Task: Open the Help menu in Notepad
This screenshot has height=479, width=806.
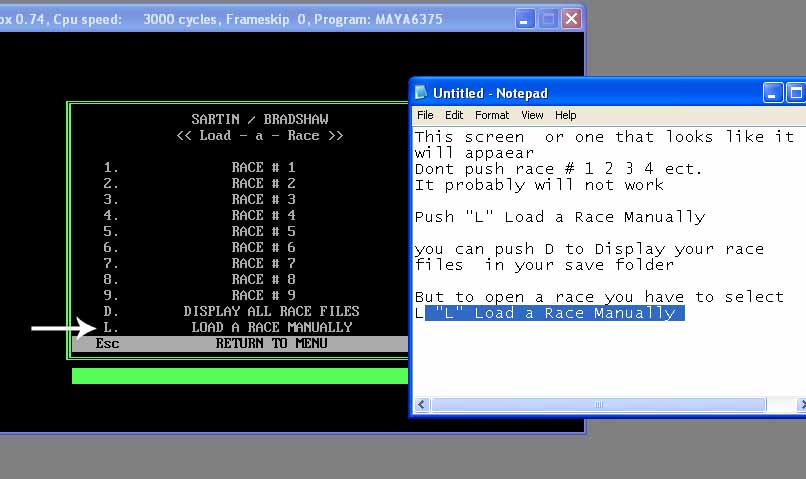Action: click(x=565, y=115)
